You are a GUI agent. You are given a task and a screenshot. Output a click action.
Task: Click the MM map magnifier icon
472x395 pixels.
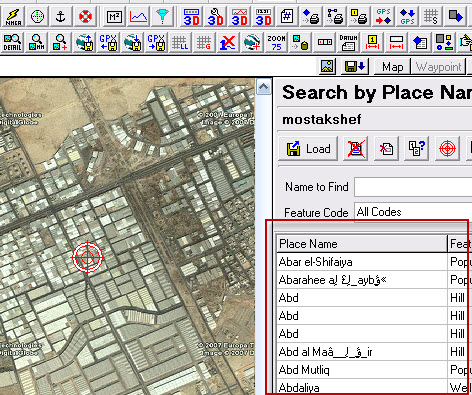pyautogui.click(x=36, y=42)
